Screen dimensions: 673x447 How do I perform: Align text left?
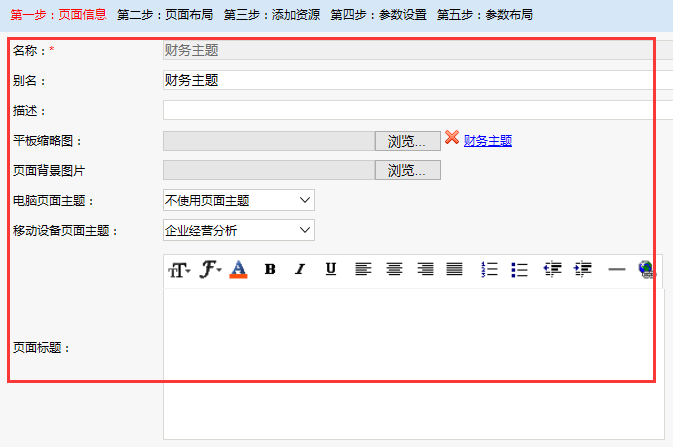pyautogui.click(x=363, y=269)
